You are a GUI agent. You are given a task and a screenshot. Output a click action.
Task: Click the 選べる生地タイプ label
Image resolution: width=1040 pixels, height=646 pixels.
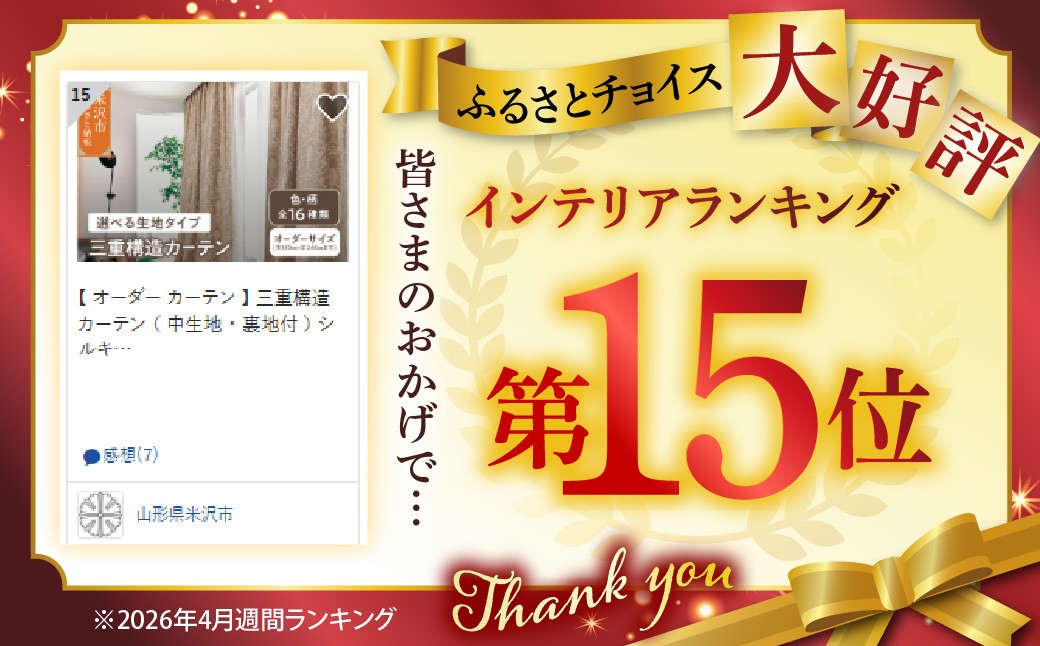pos(149,222)
